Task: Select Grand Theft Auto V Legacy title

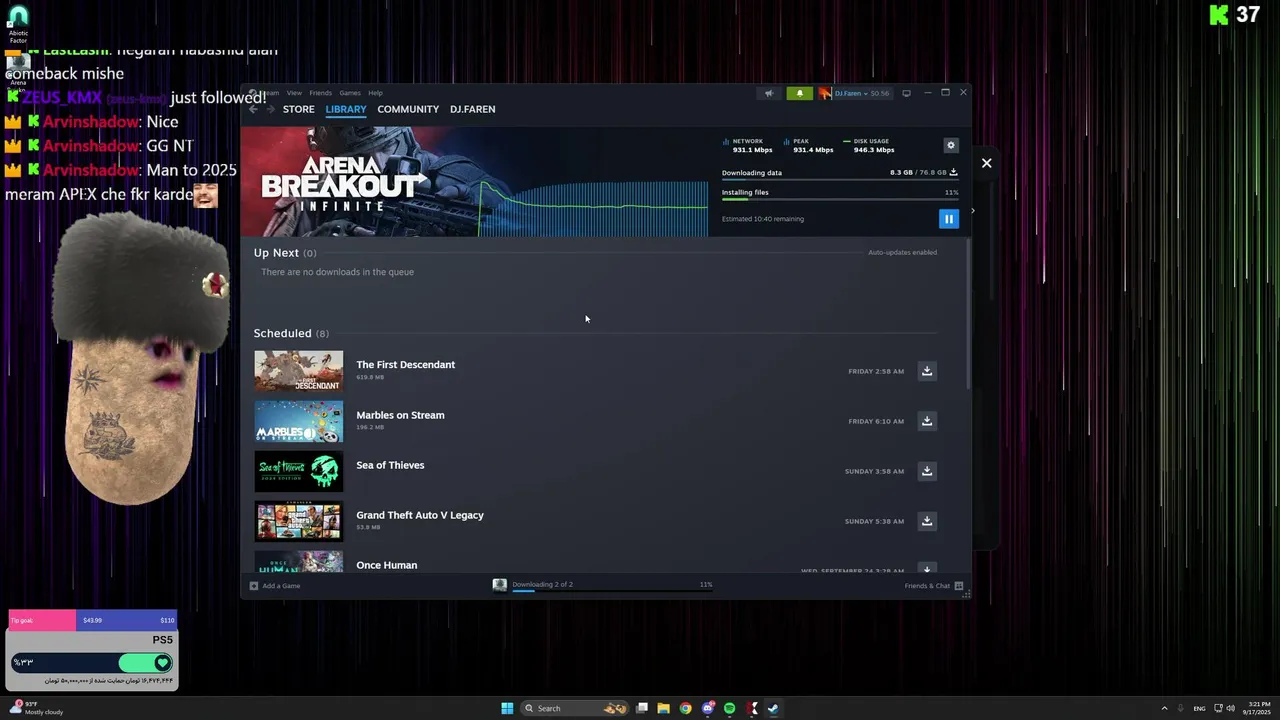Action: click(420, 515)
